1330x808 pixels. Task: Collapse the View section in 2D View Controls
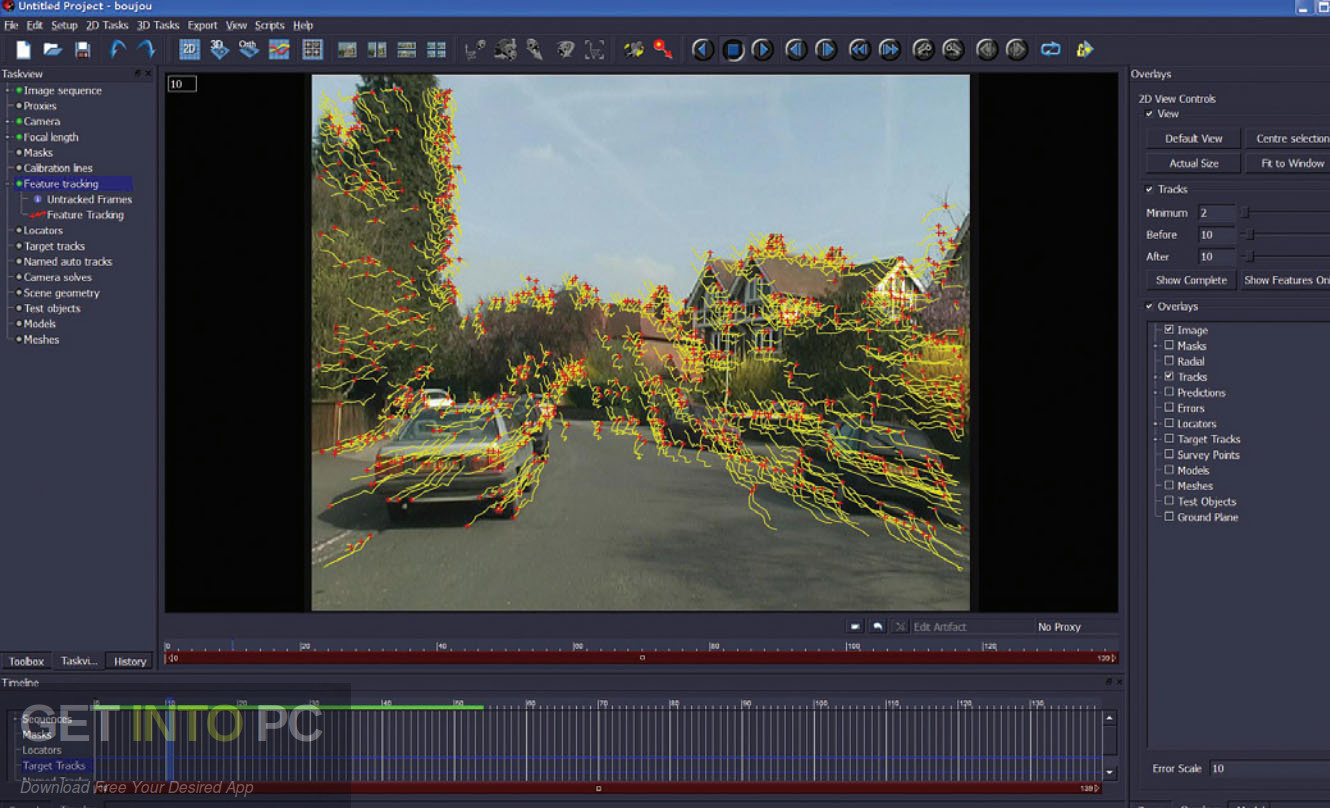coord(1149,114)
